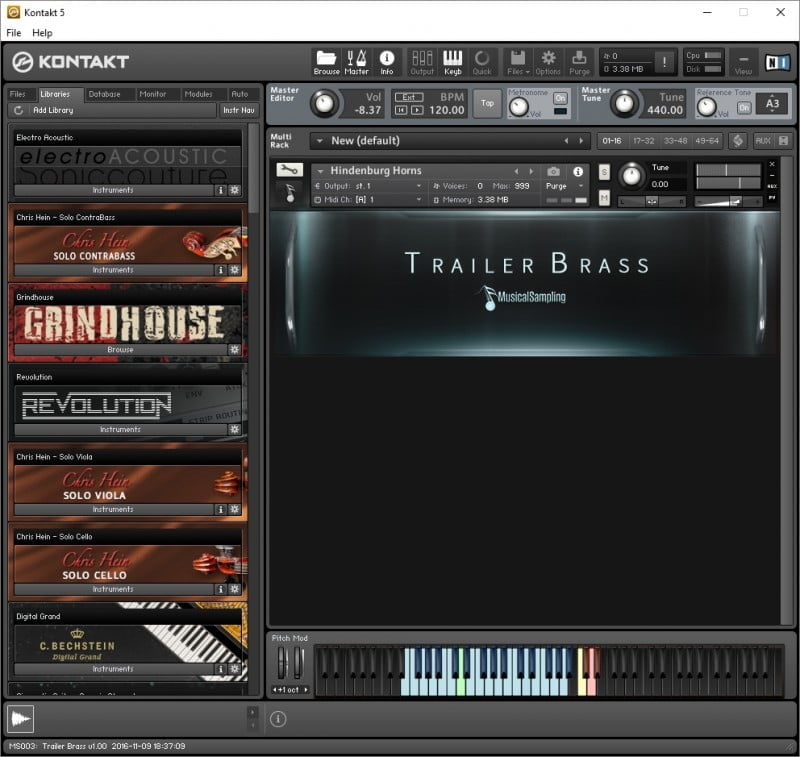This screenshot has height=757, width=800.
Task: Take snapshot with Hindenburg Horns camera icon
Action: point(554,172)
